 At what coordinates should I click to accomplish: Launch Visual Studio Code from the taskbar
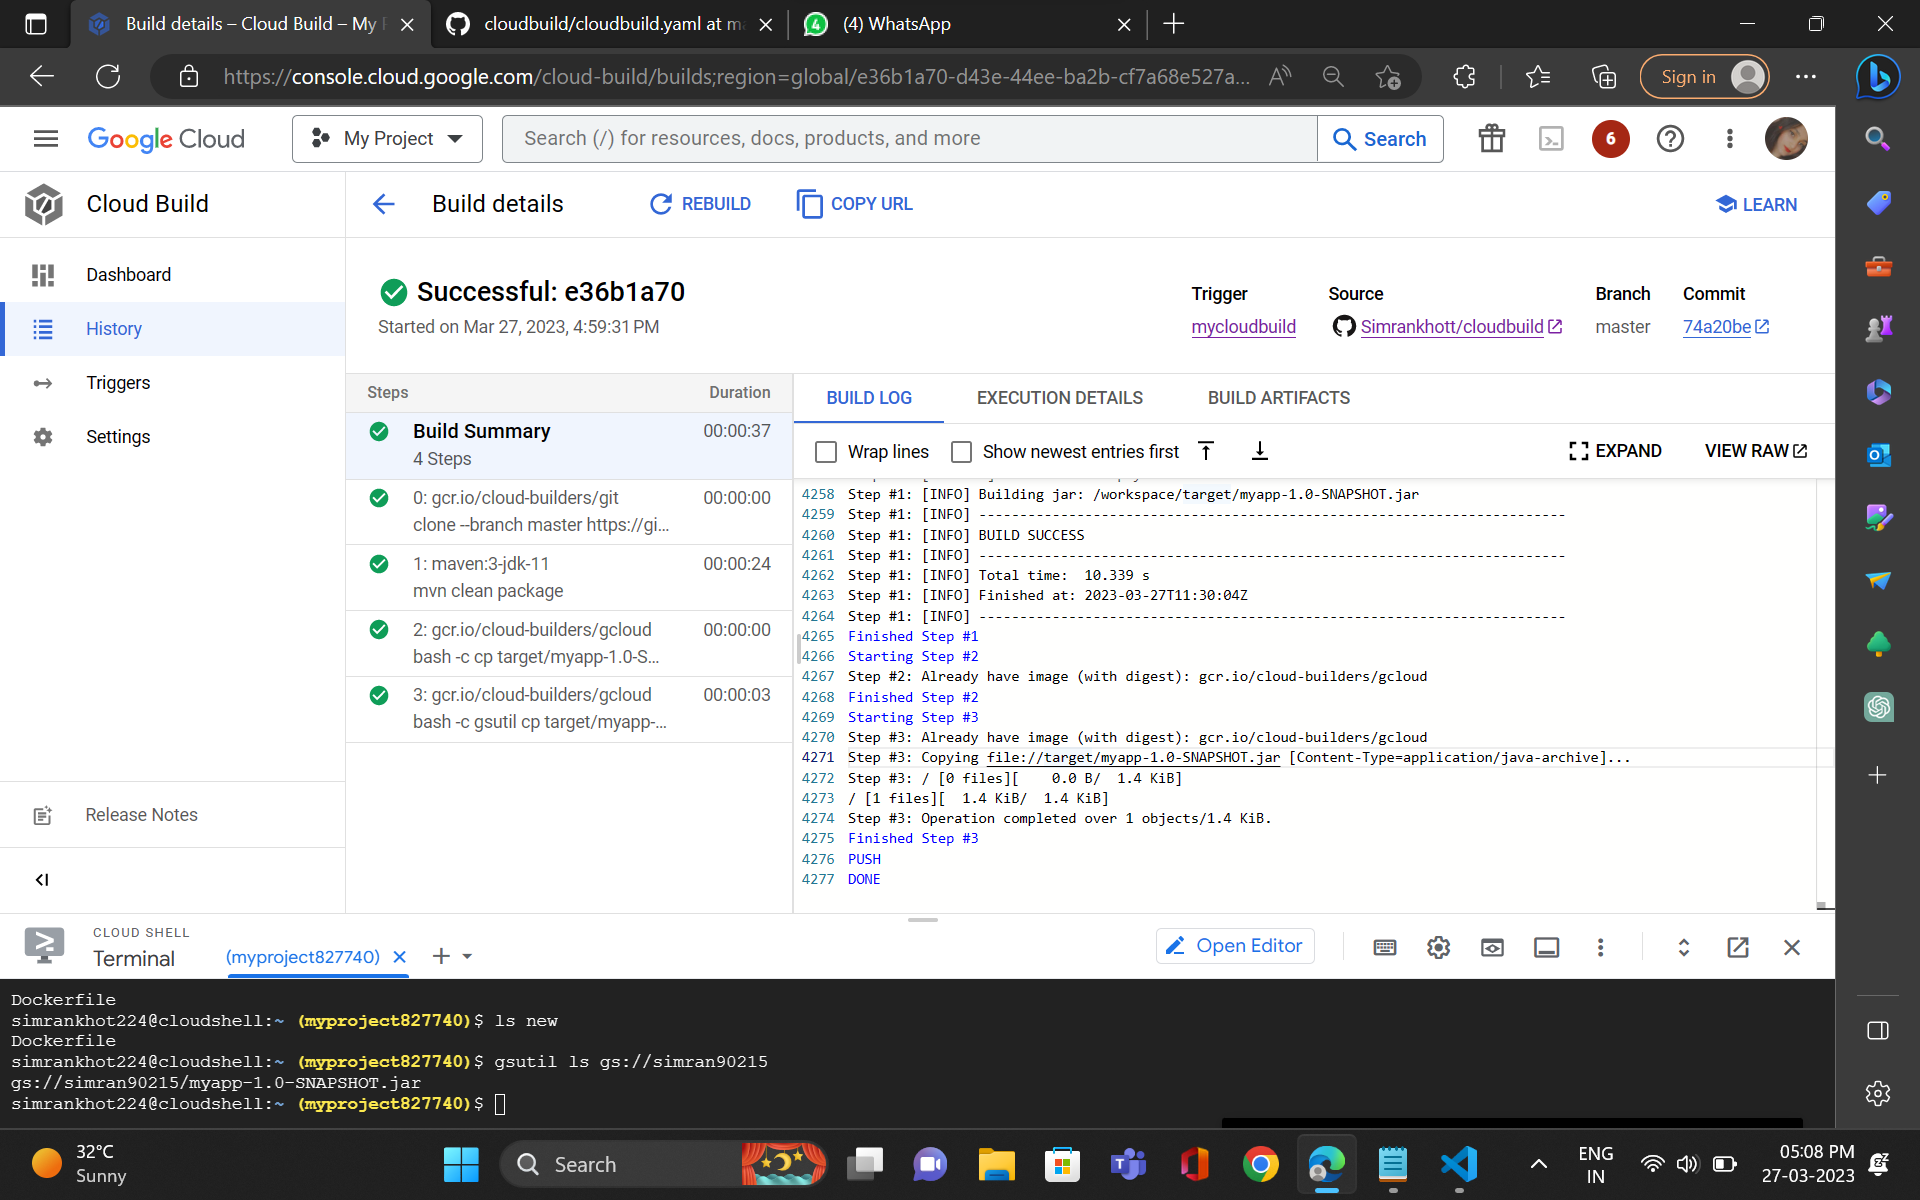coord(1459,1164)
